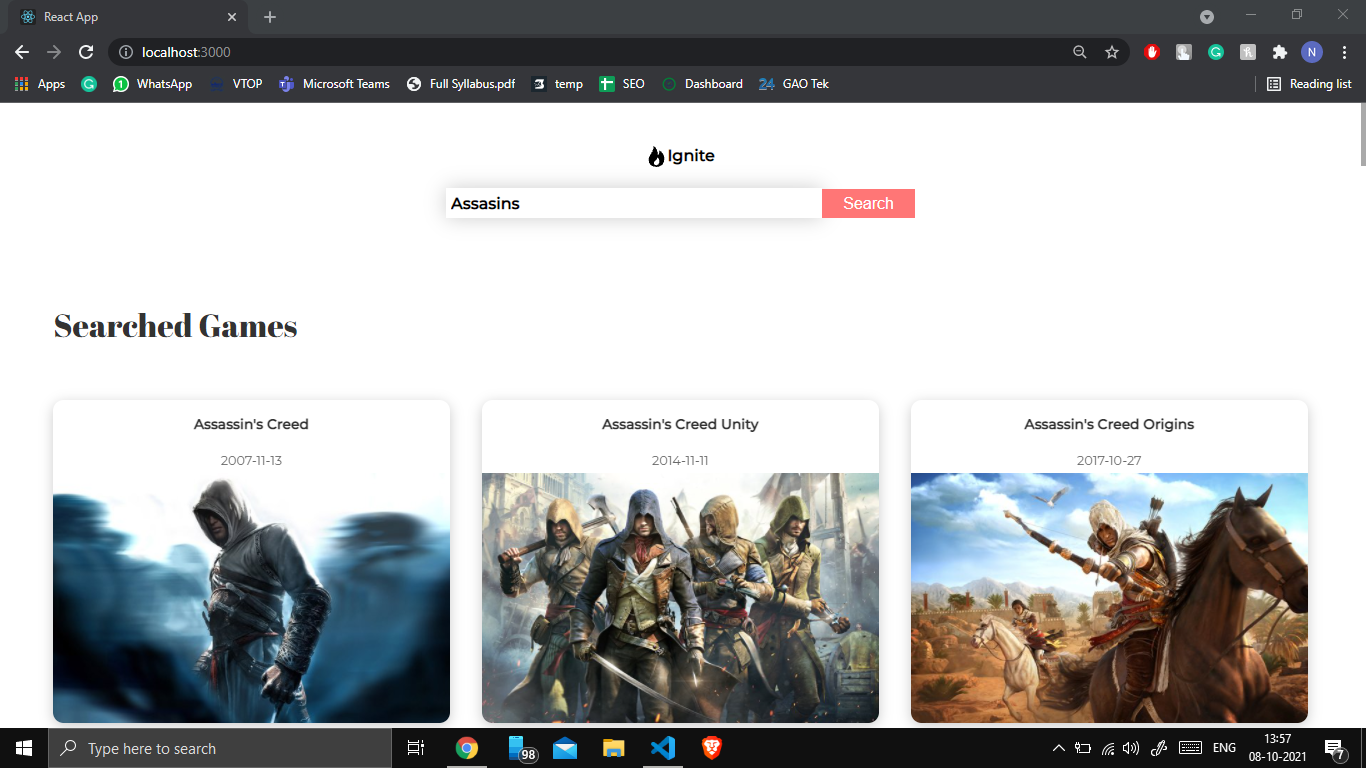Show hidden system tray icons
1366x768 pixels.
[x=1059, y=748]
